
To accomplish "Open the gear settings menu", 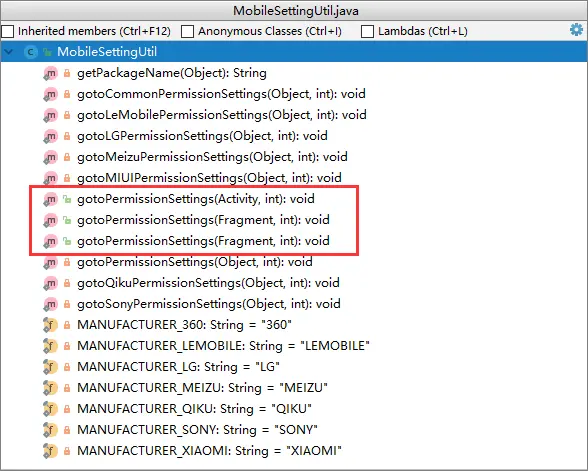I will 576,30.
